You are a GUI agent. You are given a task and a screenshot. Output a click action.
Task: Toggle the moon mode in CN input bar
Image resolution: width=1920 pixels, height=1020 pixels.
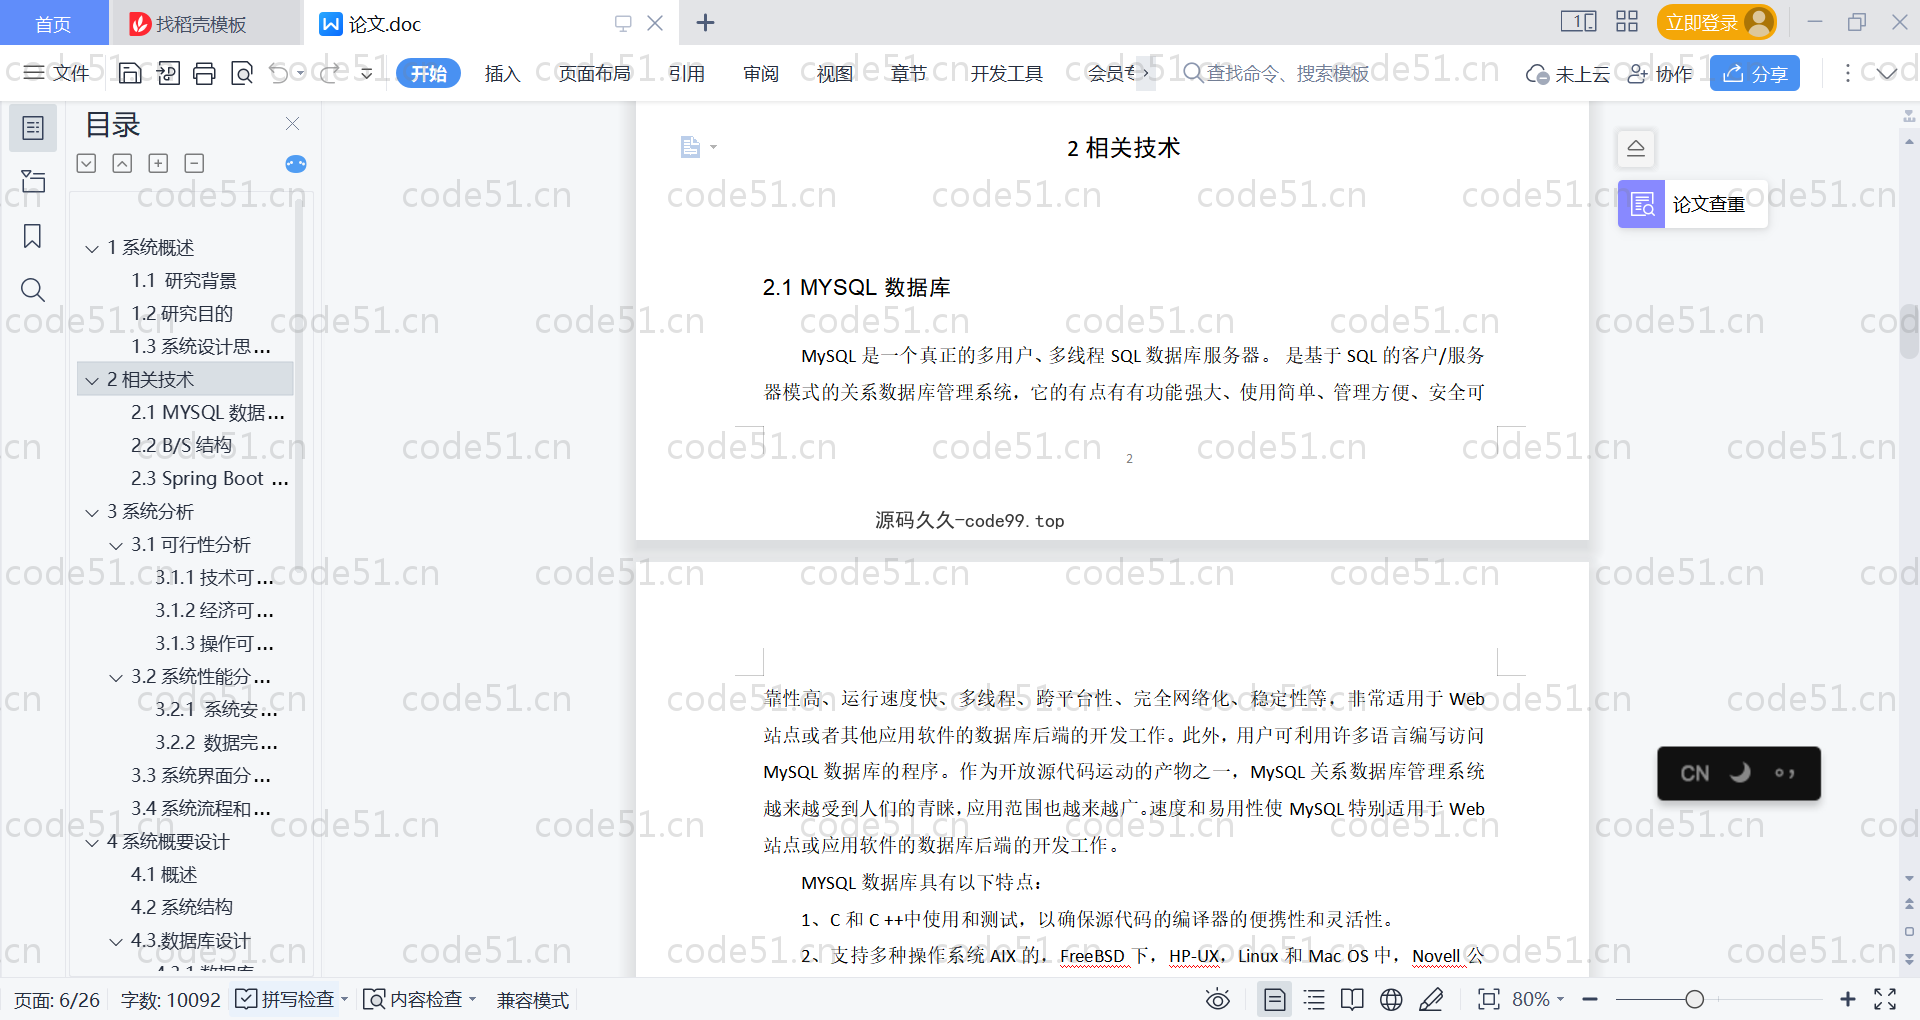pyautogui.click(x=1740, y=773)
